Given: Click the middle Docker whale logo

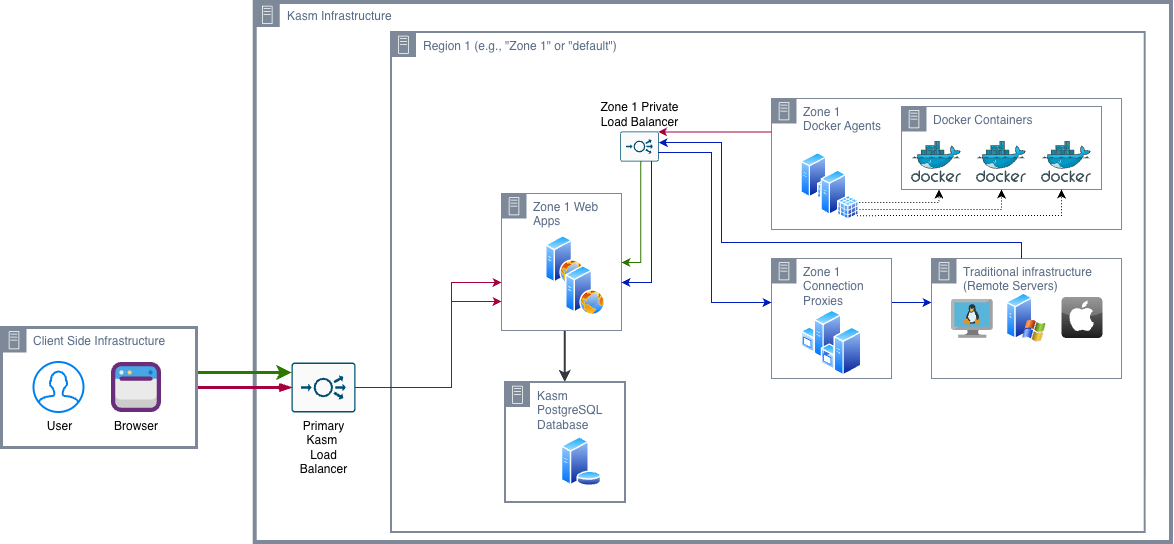Looking at the screenshot, I should (1000, 162).
